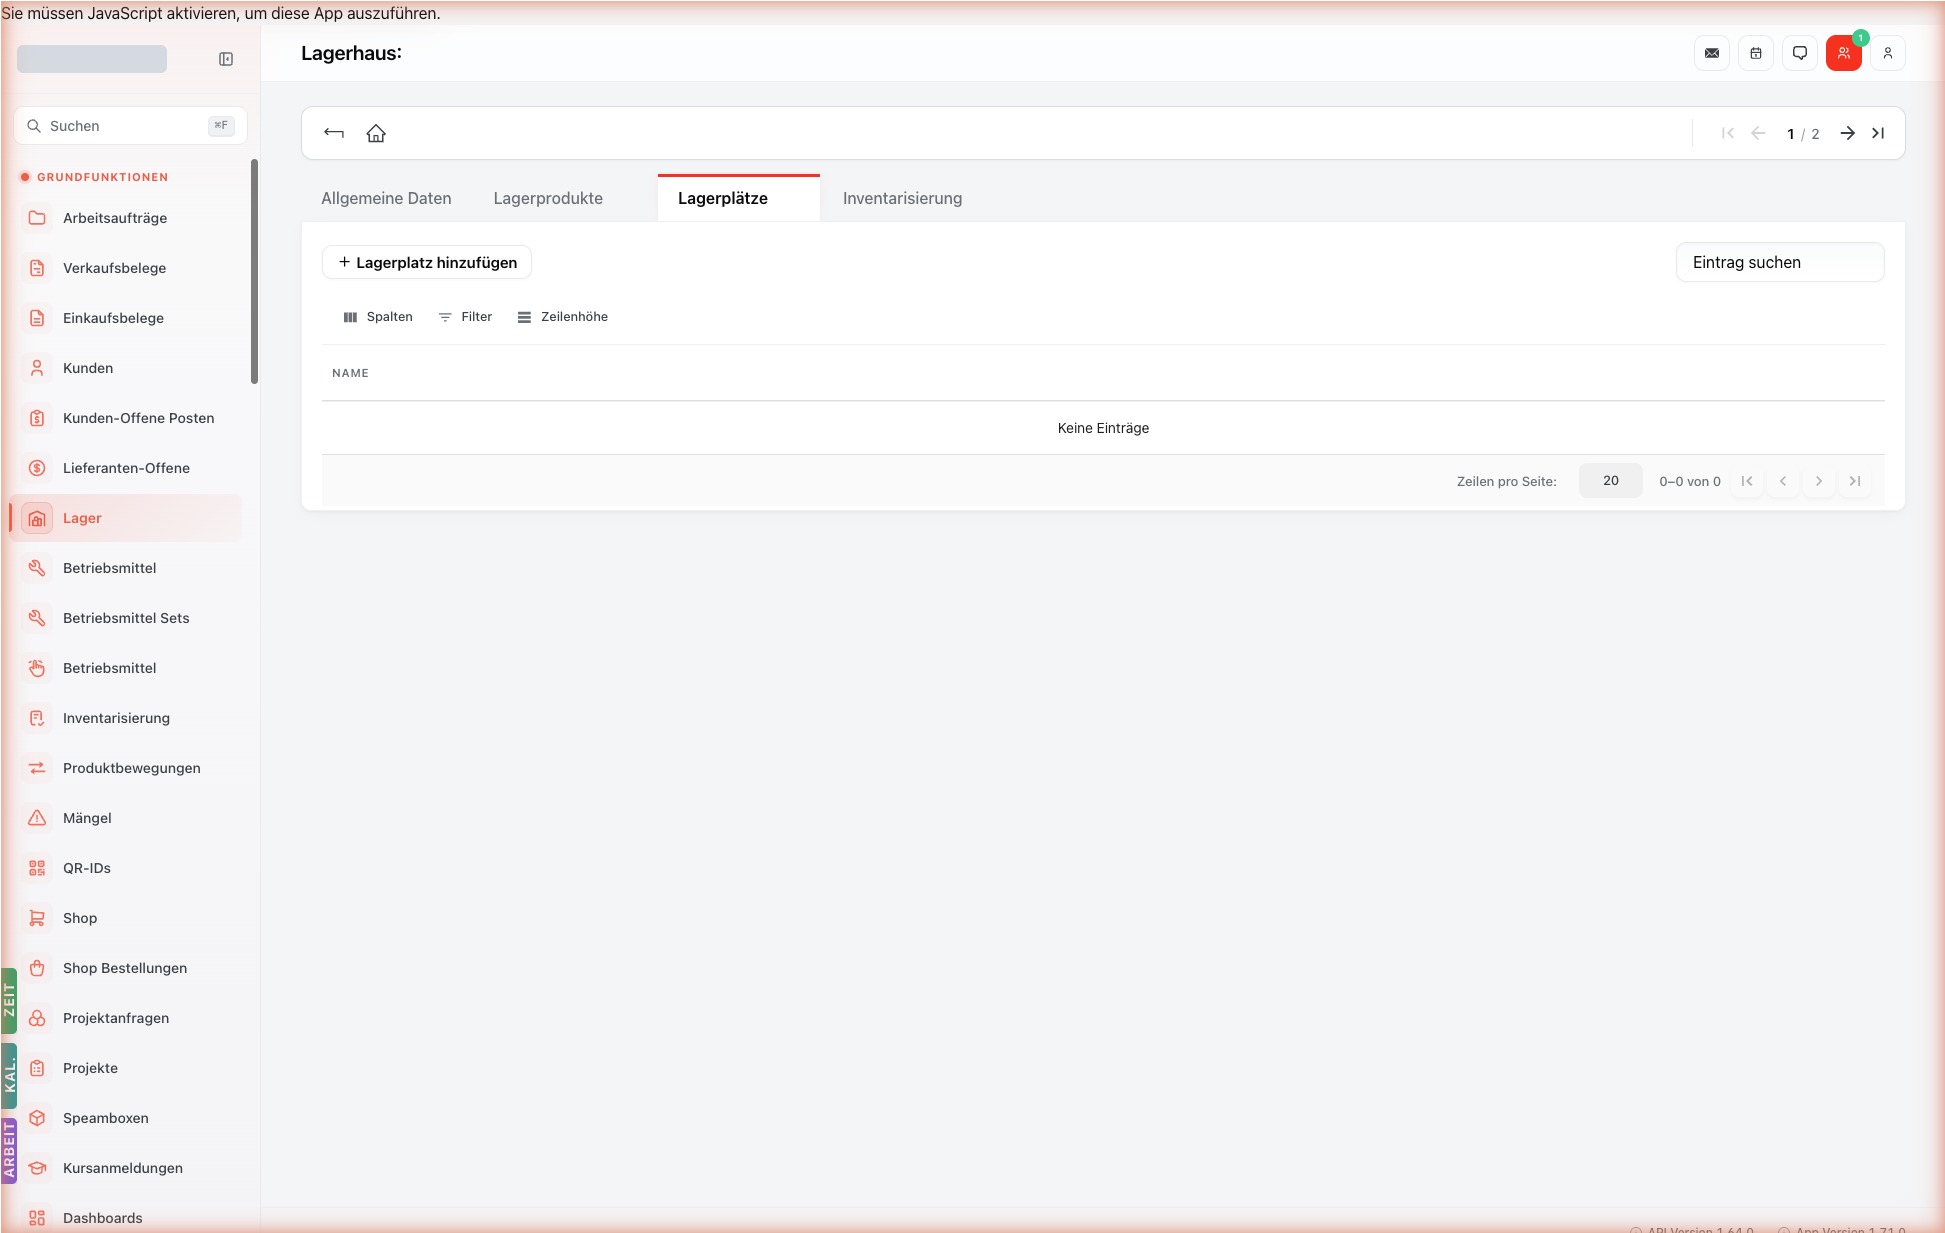Open Betriebsmittel Sets in the sidebar

[x=126, y=618]
